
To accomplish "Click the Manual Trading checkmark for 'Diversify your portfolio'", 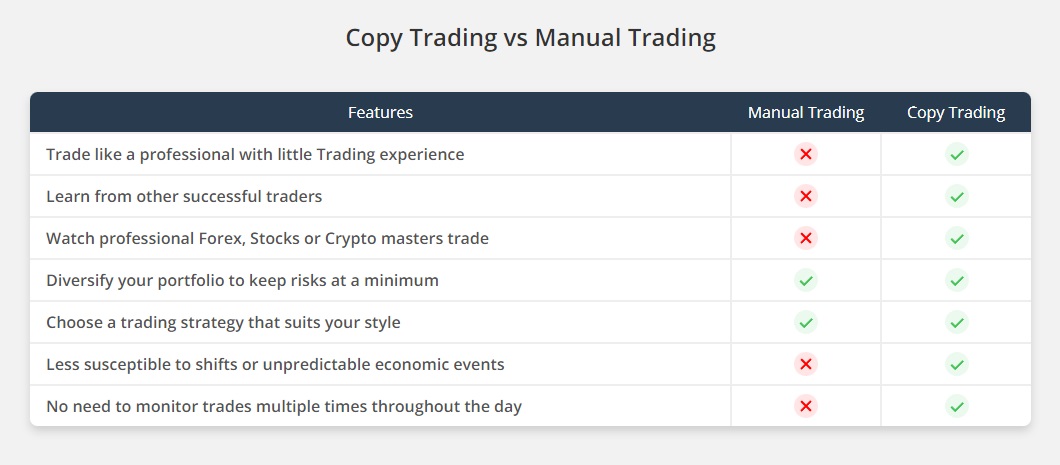I will pyautogui.click(x=805, y=280).
